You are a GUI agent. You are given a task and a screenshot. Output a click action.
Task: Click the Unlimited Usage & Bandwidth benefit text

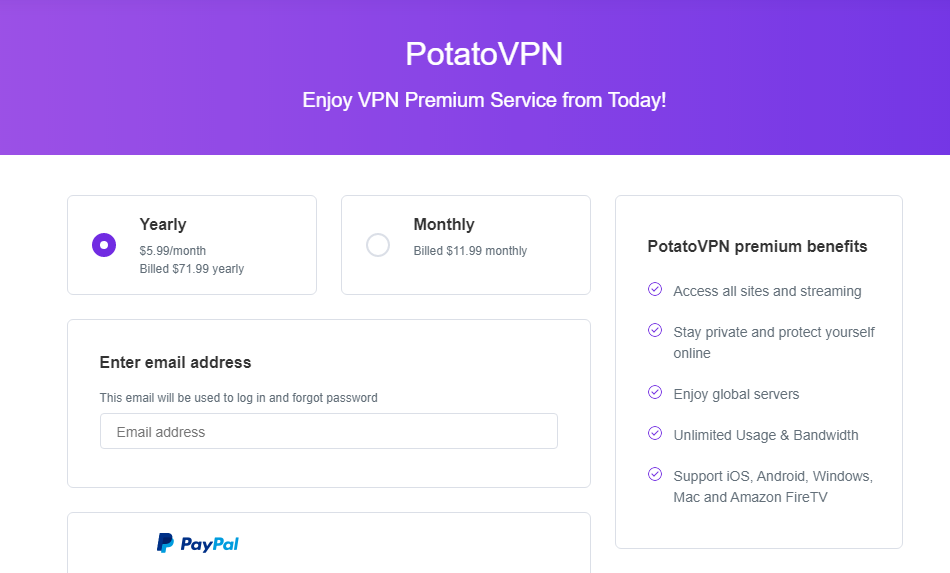(766, 436)
